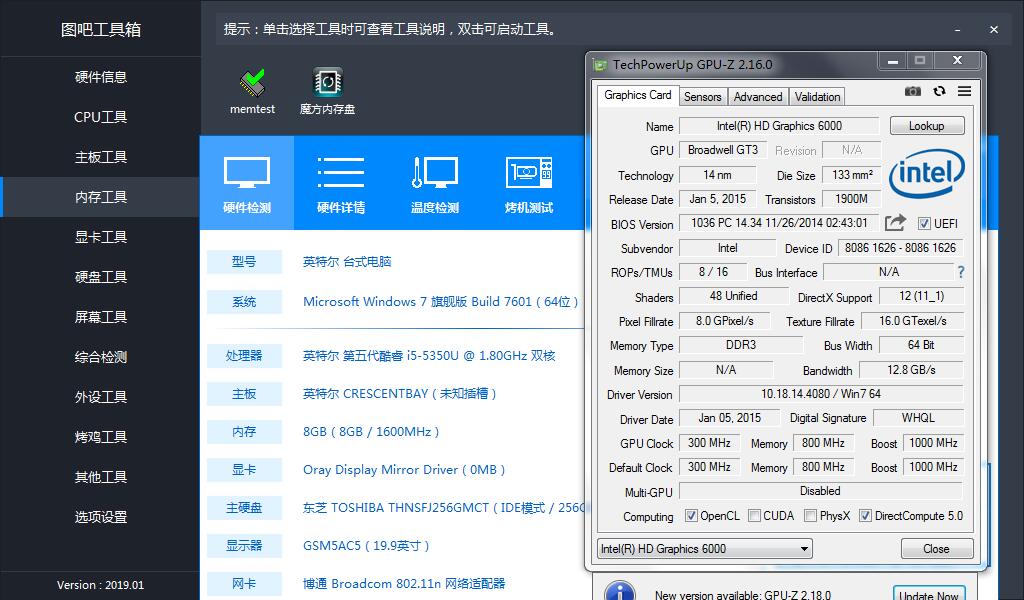Image resolution: width=1024 pixels, height=600 pixels.
Task: Click the CRESCENTBAY motherboard entry
Action: 399,394
